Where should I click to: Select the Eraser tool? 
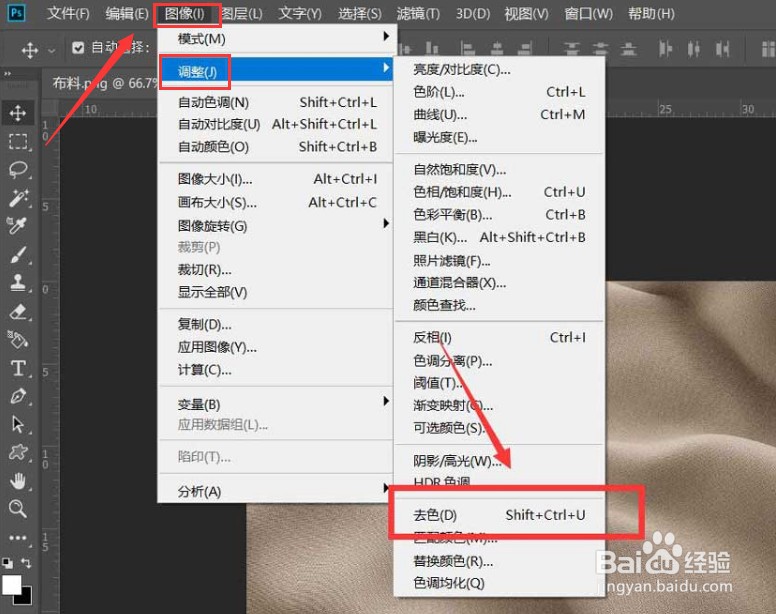point(18,312)
